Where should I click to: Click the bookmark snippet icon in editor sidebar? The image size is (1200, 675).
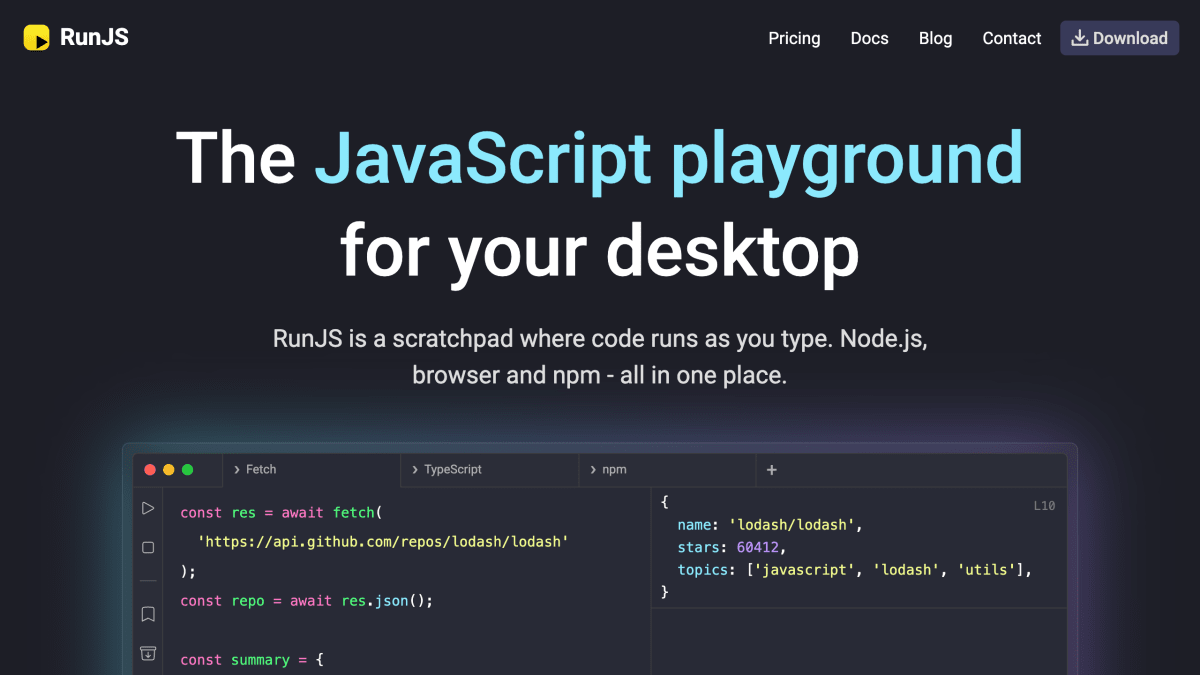(148, 614)
